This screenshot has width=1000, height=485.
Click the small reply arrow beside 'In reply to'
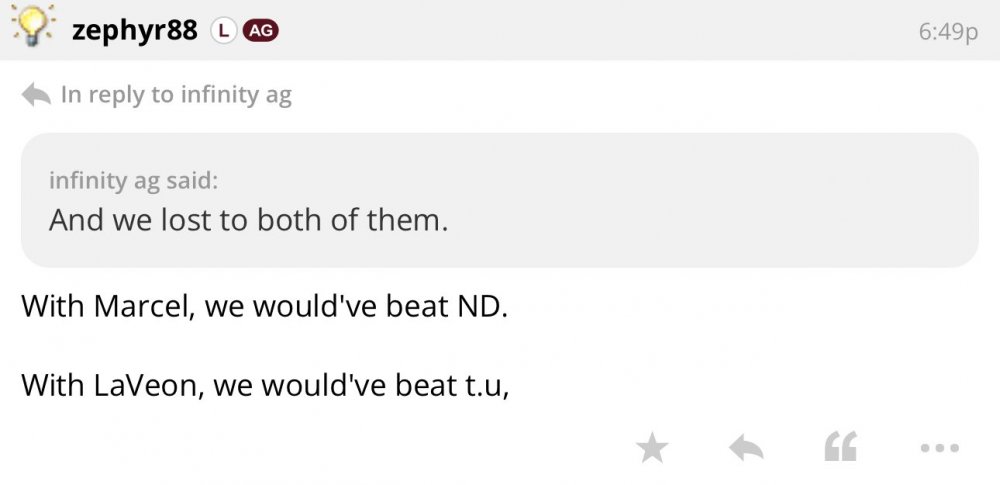[x=36, y=95]
